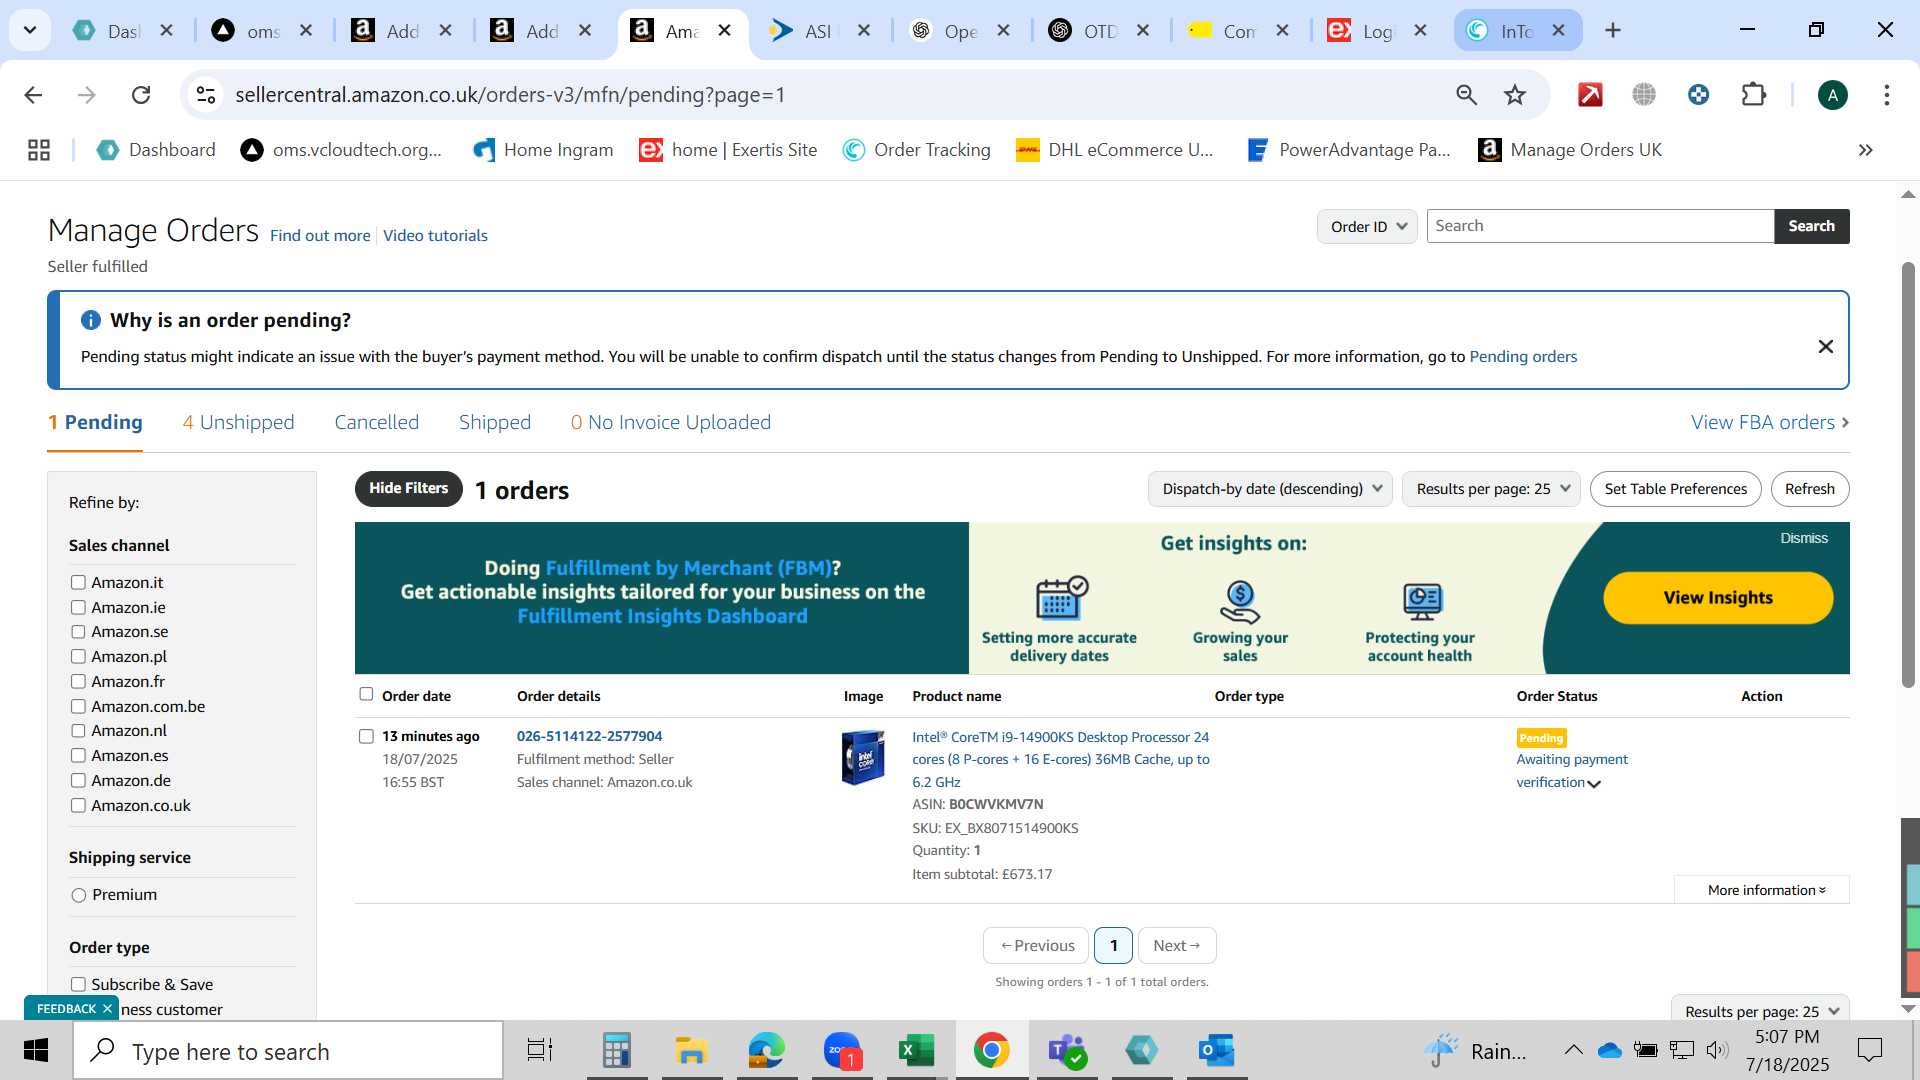Click into the order Search field
Screen dimensions: 1920x1080
click(1600, 226)
